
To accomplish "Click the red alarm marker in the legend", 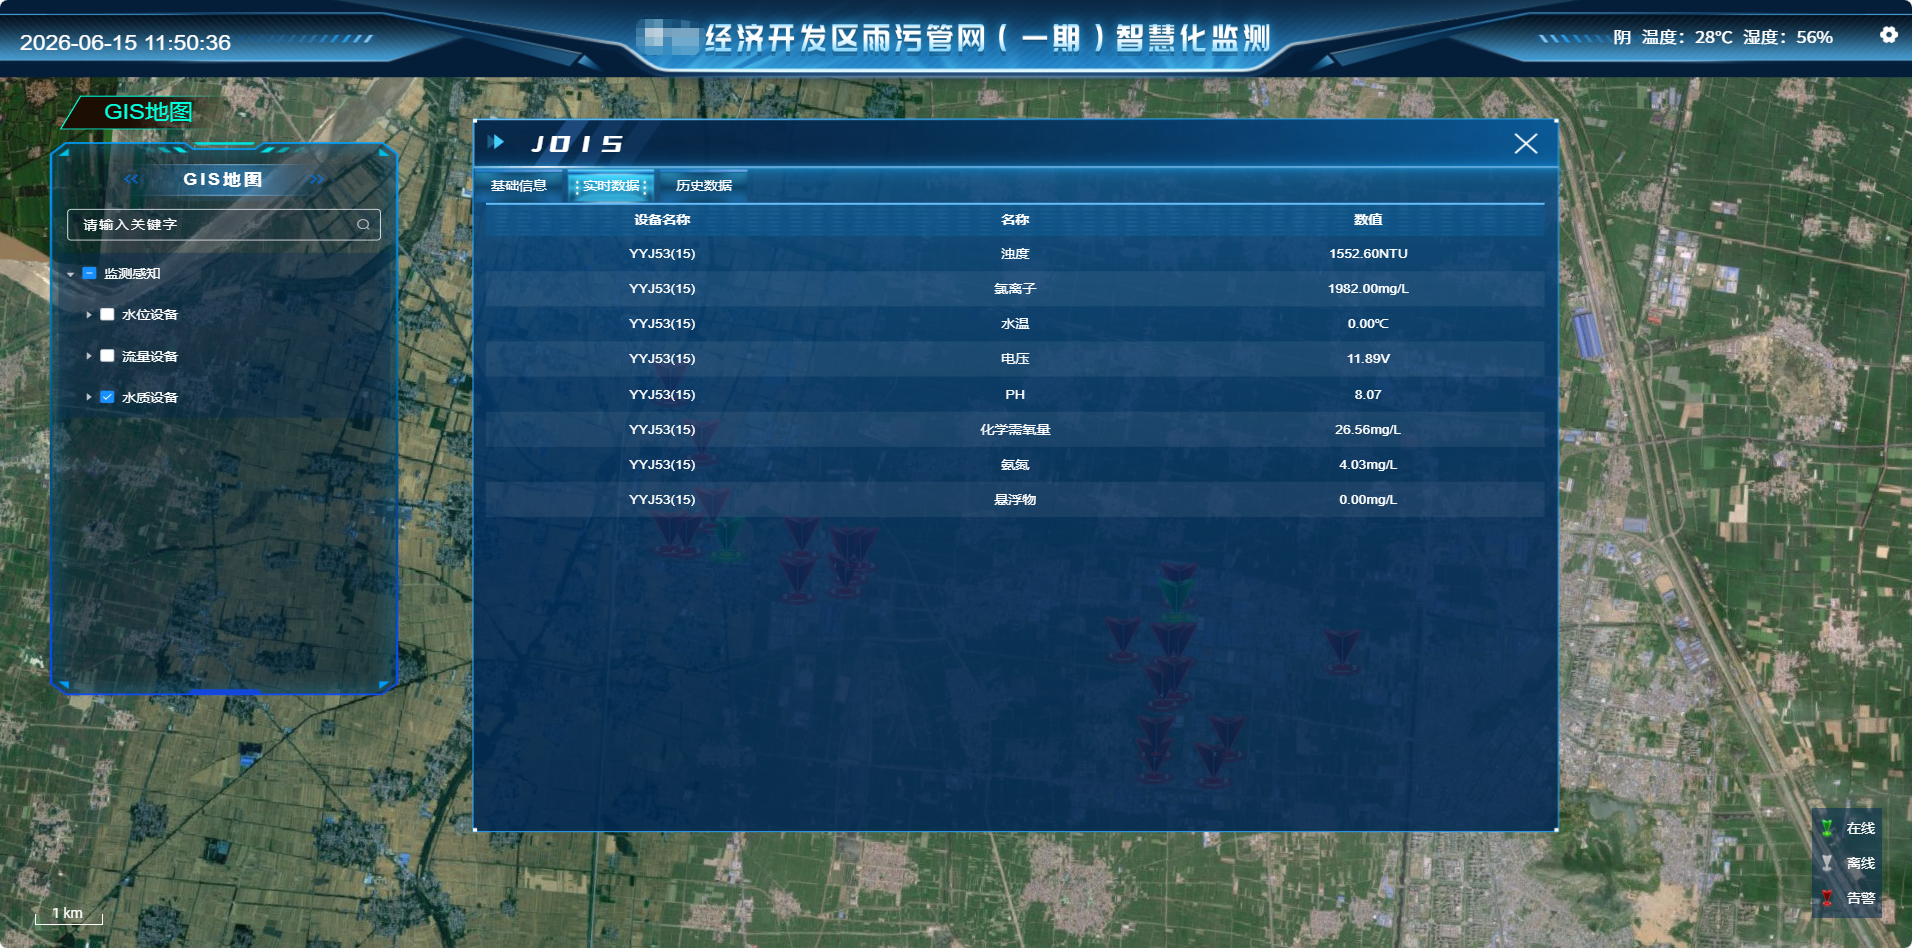I will 1827,898.
